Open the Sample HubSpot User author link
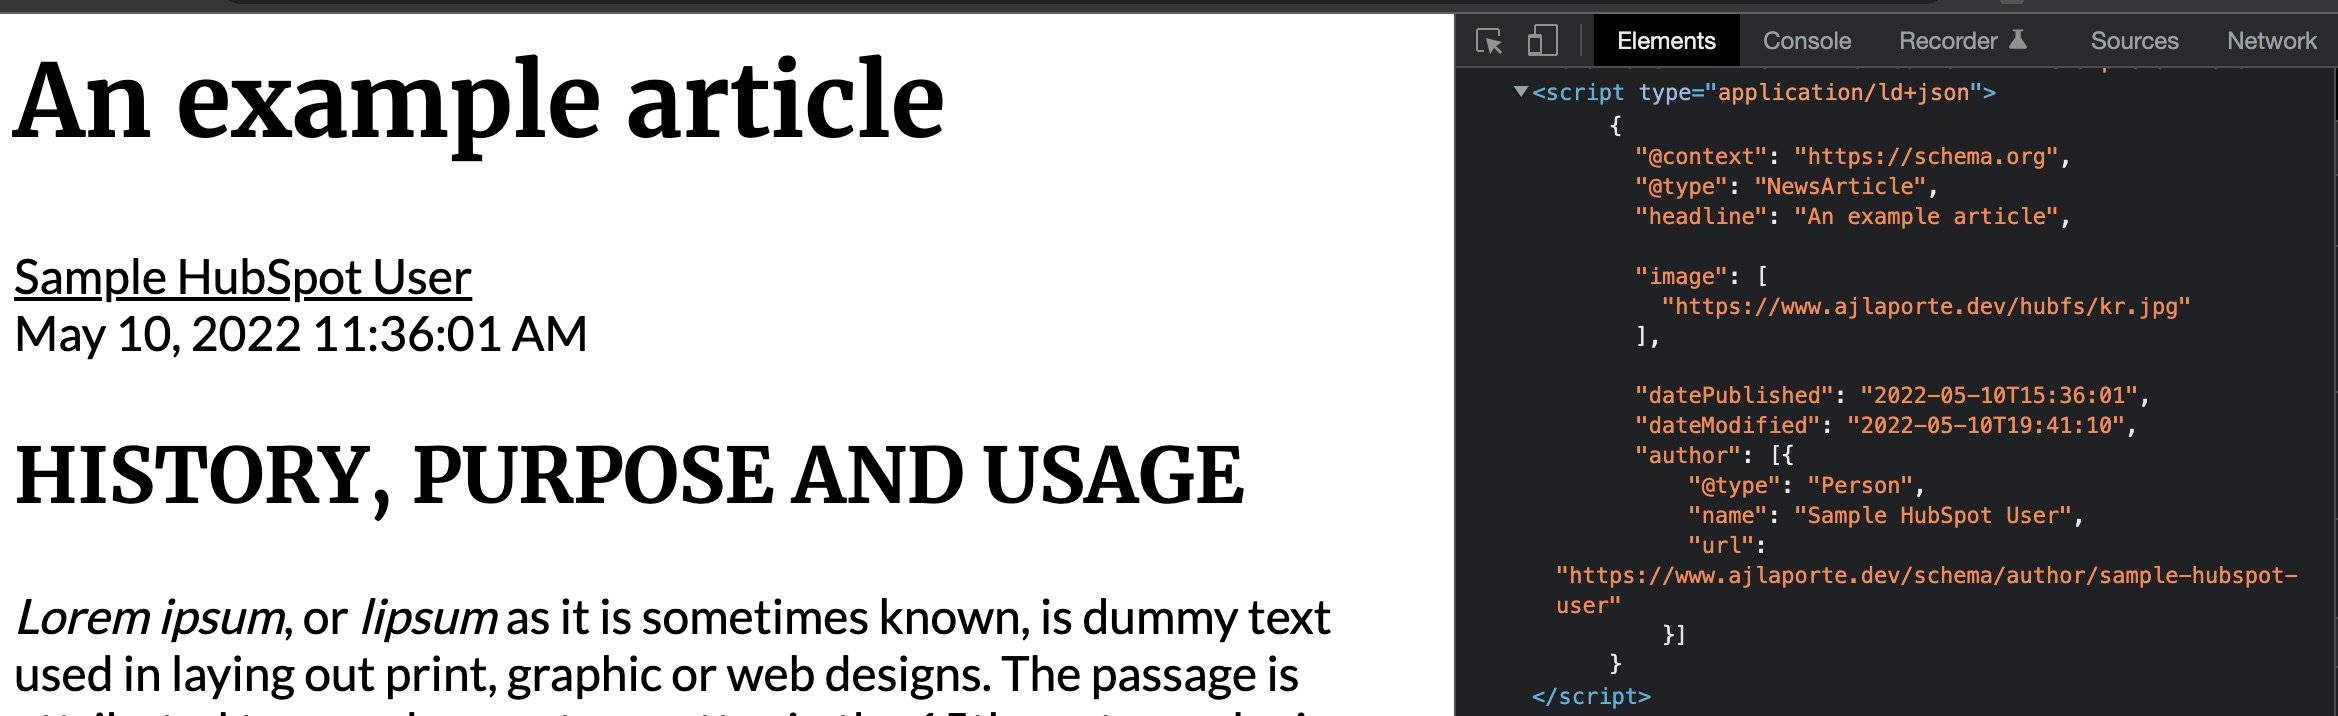This screenshot has width=2338, height=716. point(242,278)
